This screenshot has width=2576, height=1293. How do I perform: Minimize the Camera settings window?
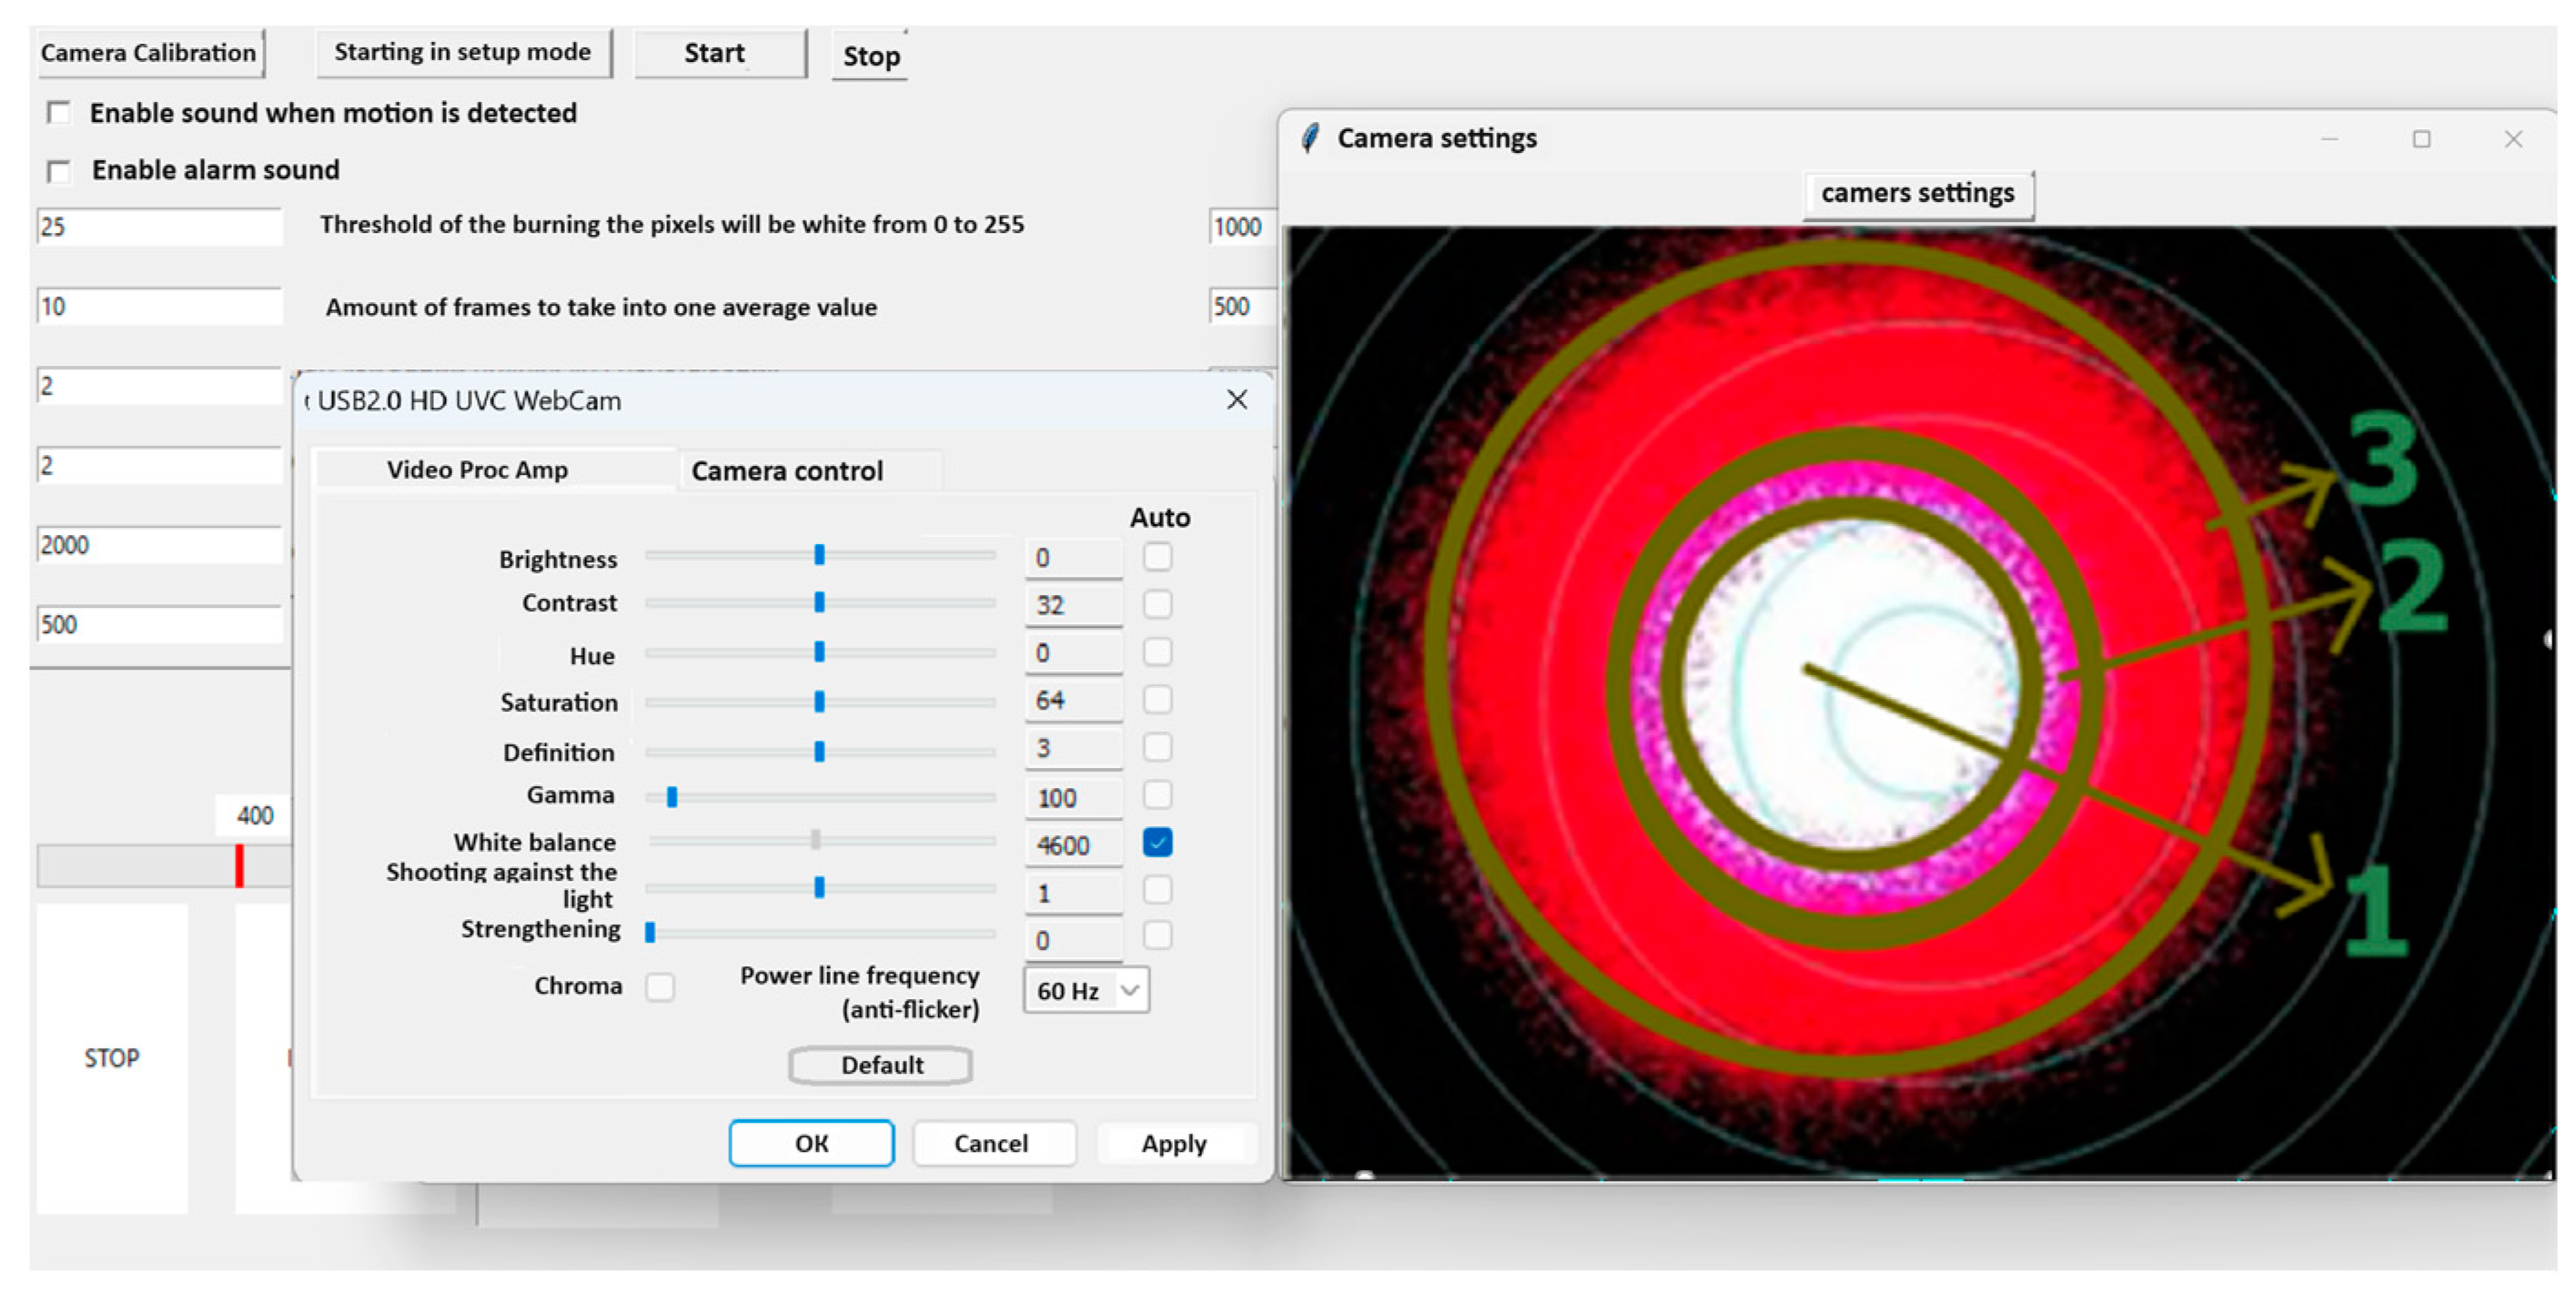tap(2329, 139)
